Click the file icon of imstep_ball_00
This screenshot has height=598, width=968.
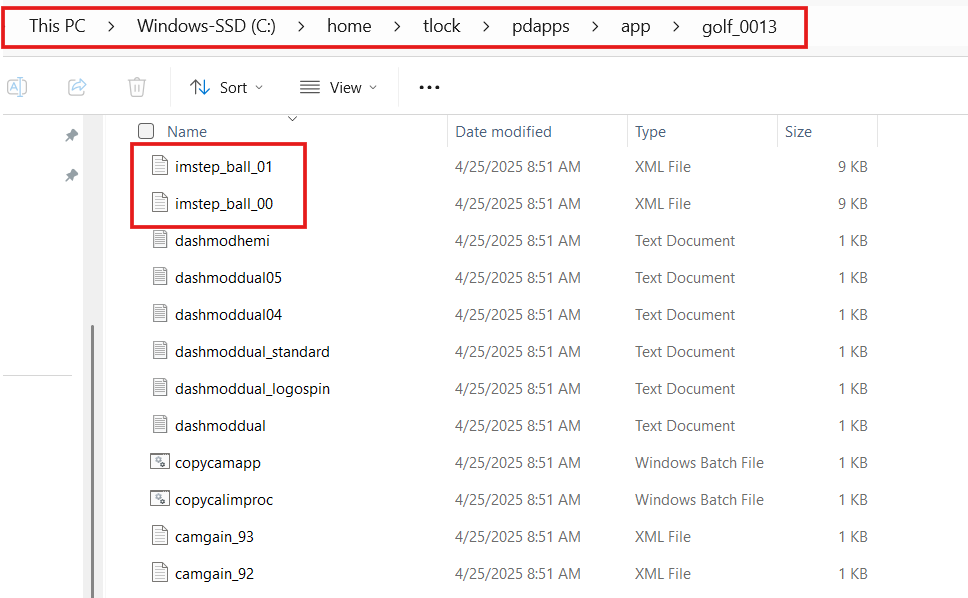pyautogui.click(x=160, y=202)
